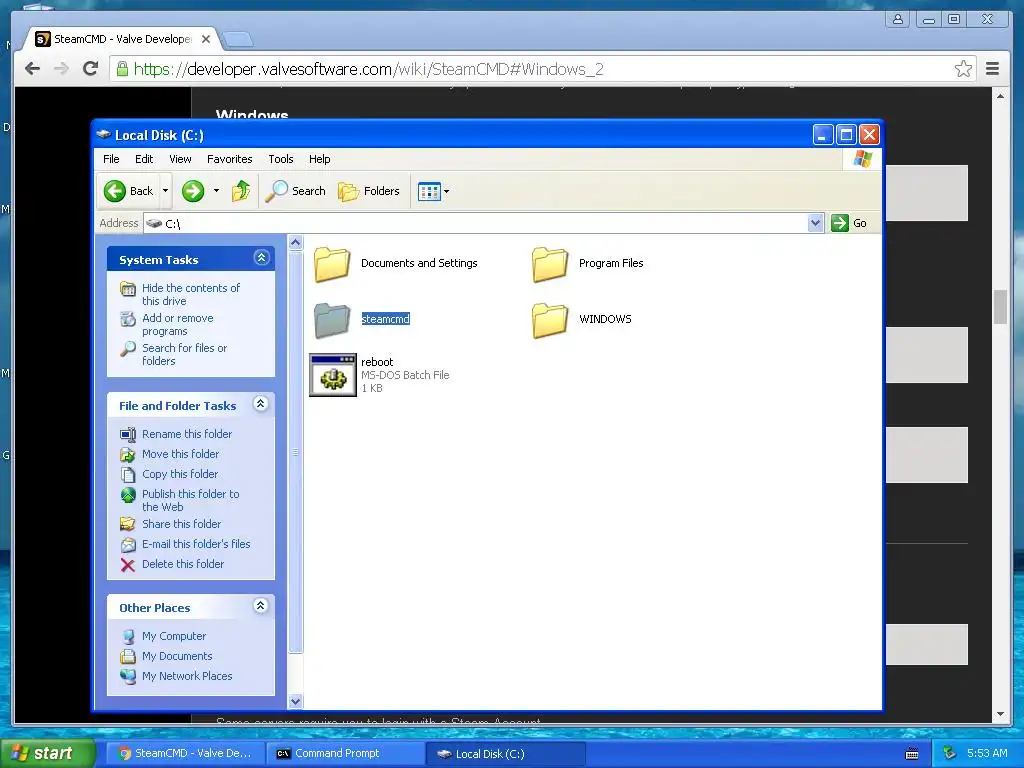1024x768 pixels.
Task: Click the 5:53 AM taskbar clock
Action: click(987, 754)
